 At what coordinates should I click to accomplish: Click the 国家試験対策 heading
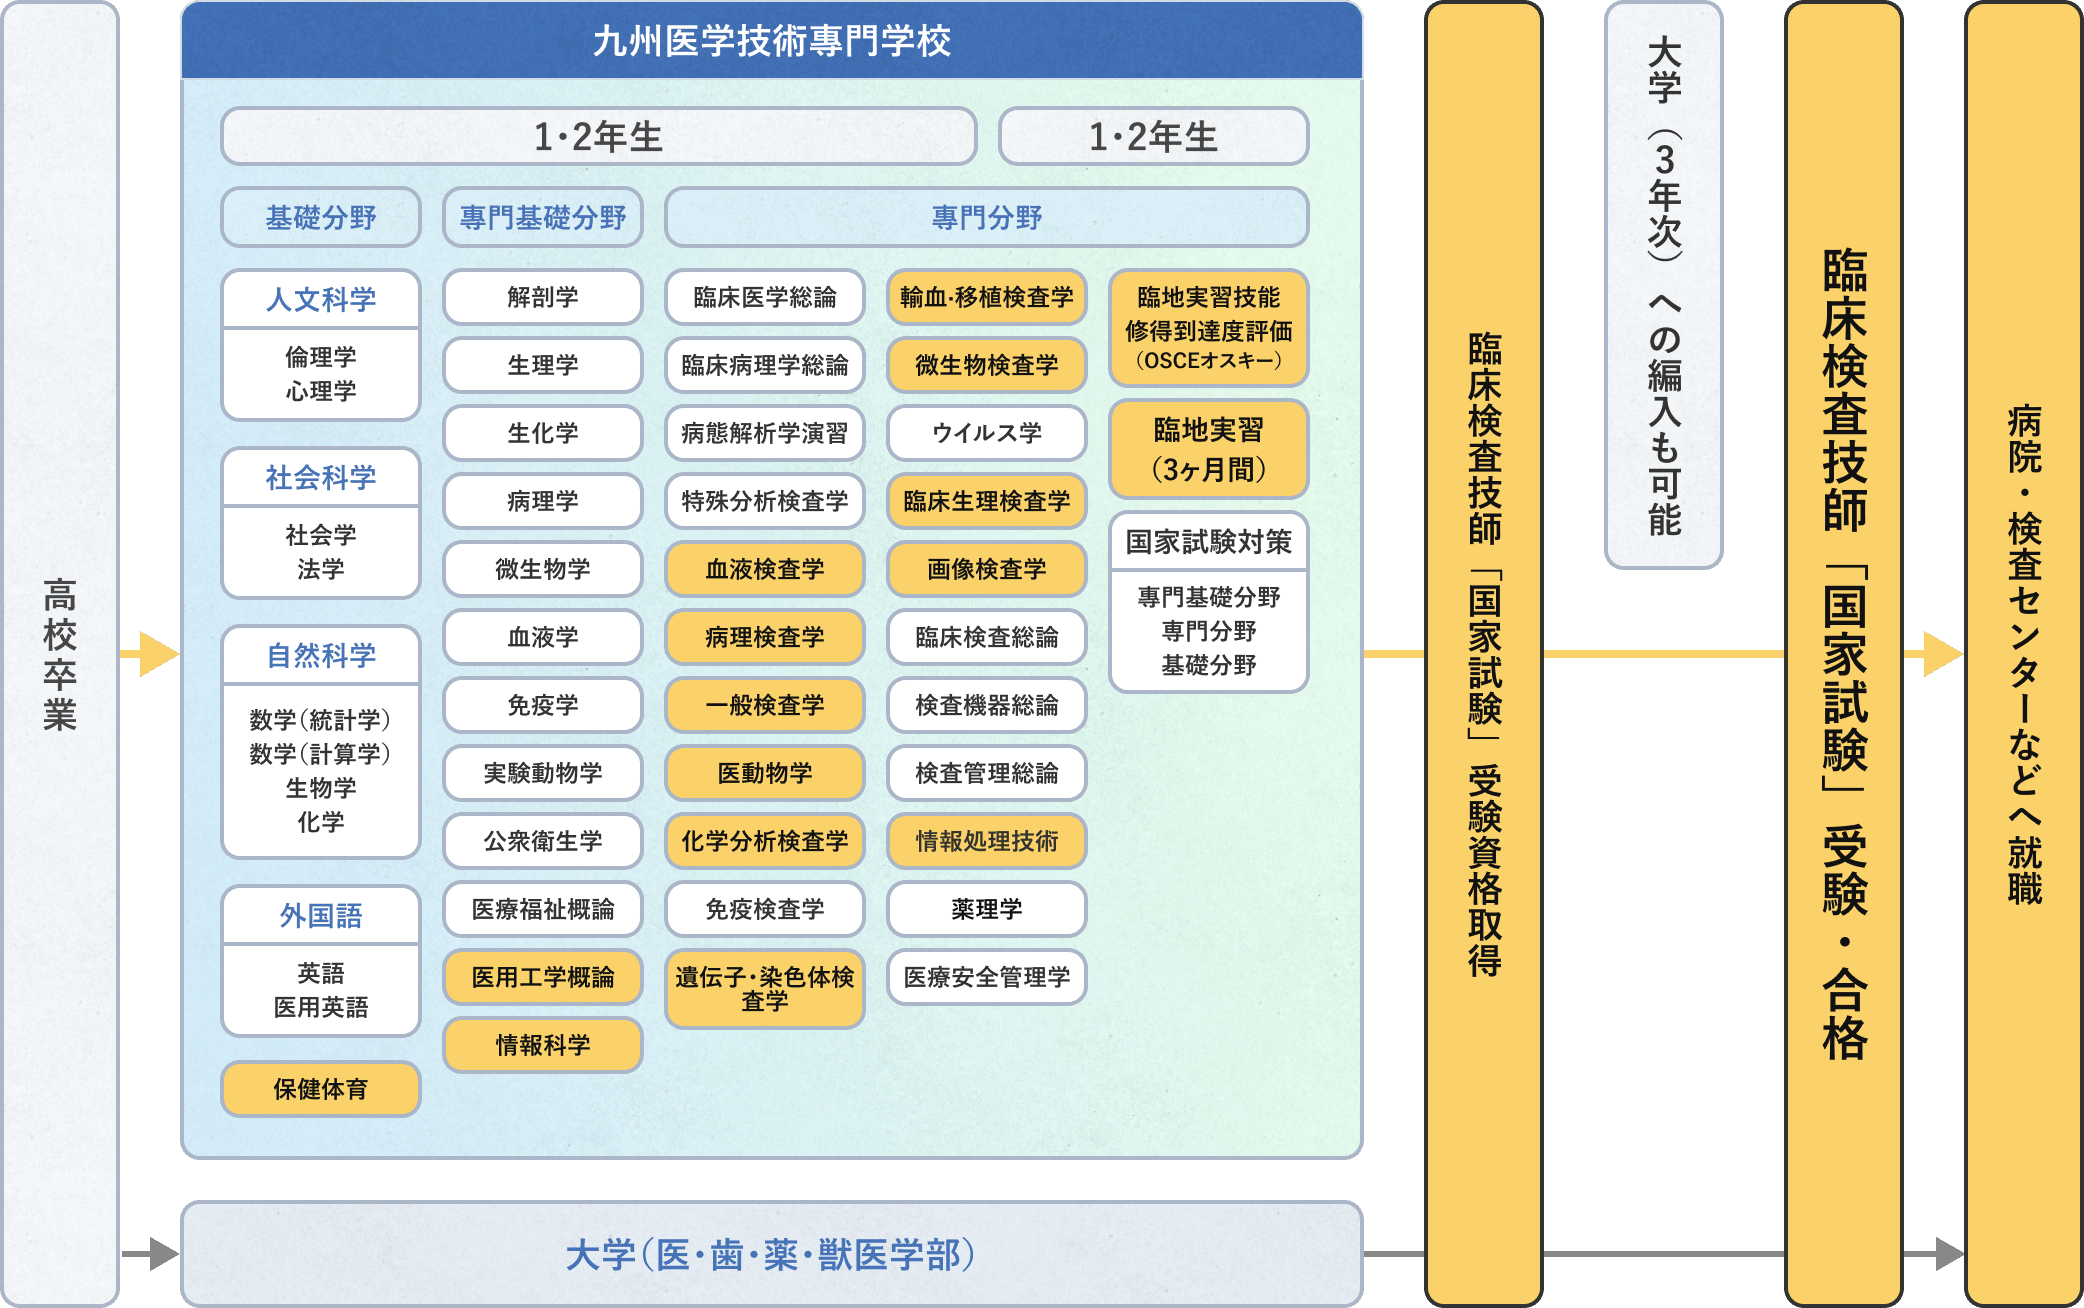[x=1209, y=541]
